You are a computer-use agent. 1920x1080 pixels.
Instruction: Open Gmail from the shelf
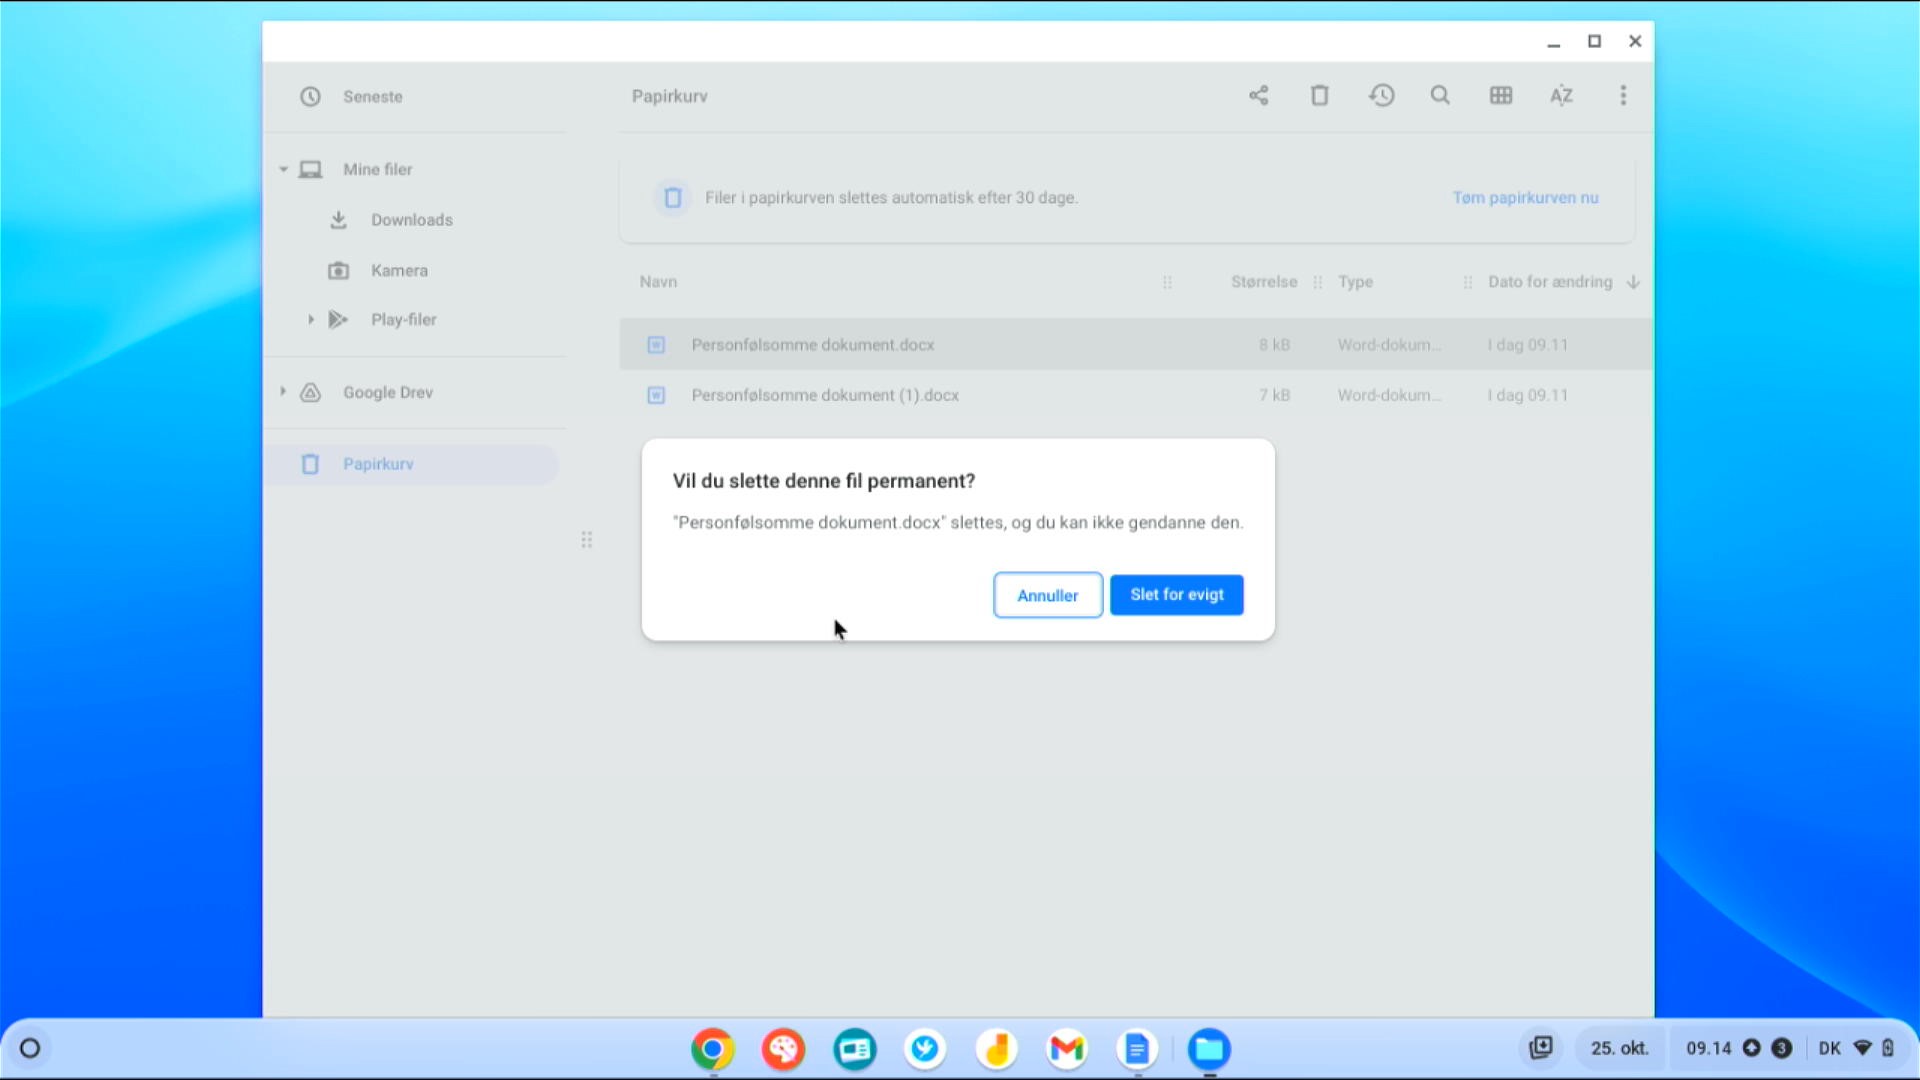(1066, 1048)
